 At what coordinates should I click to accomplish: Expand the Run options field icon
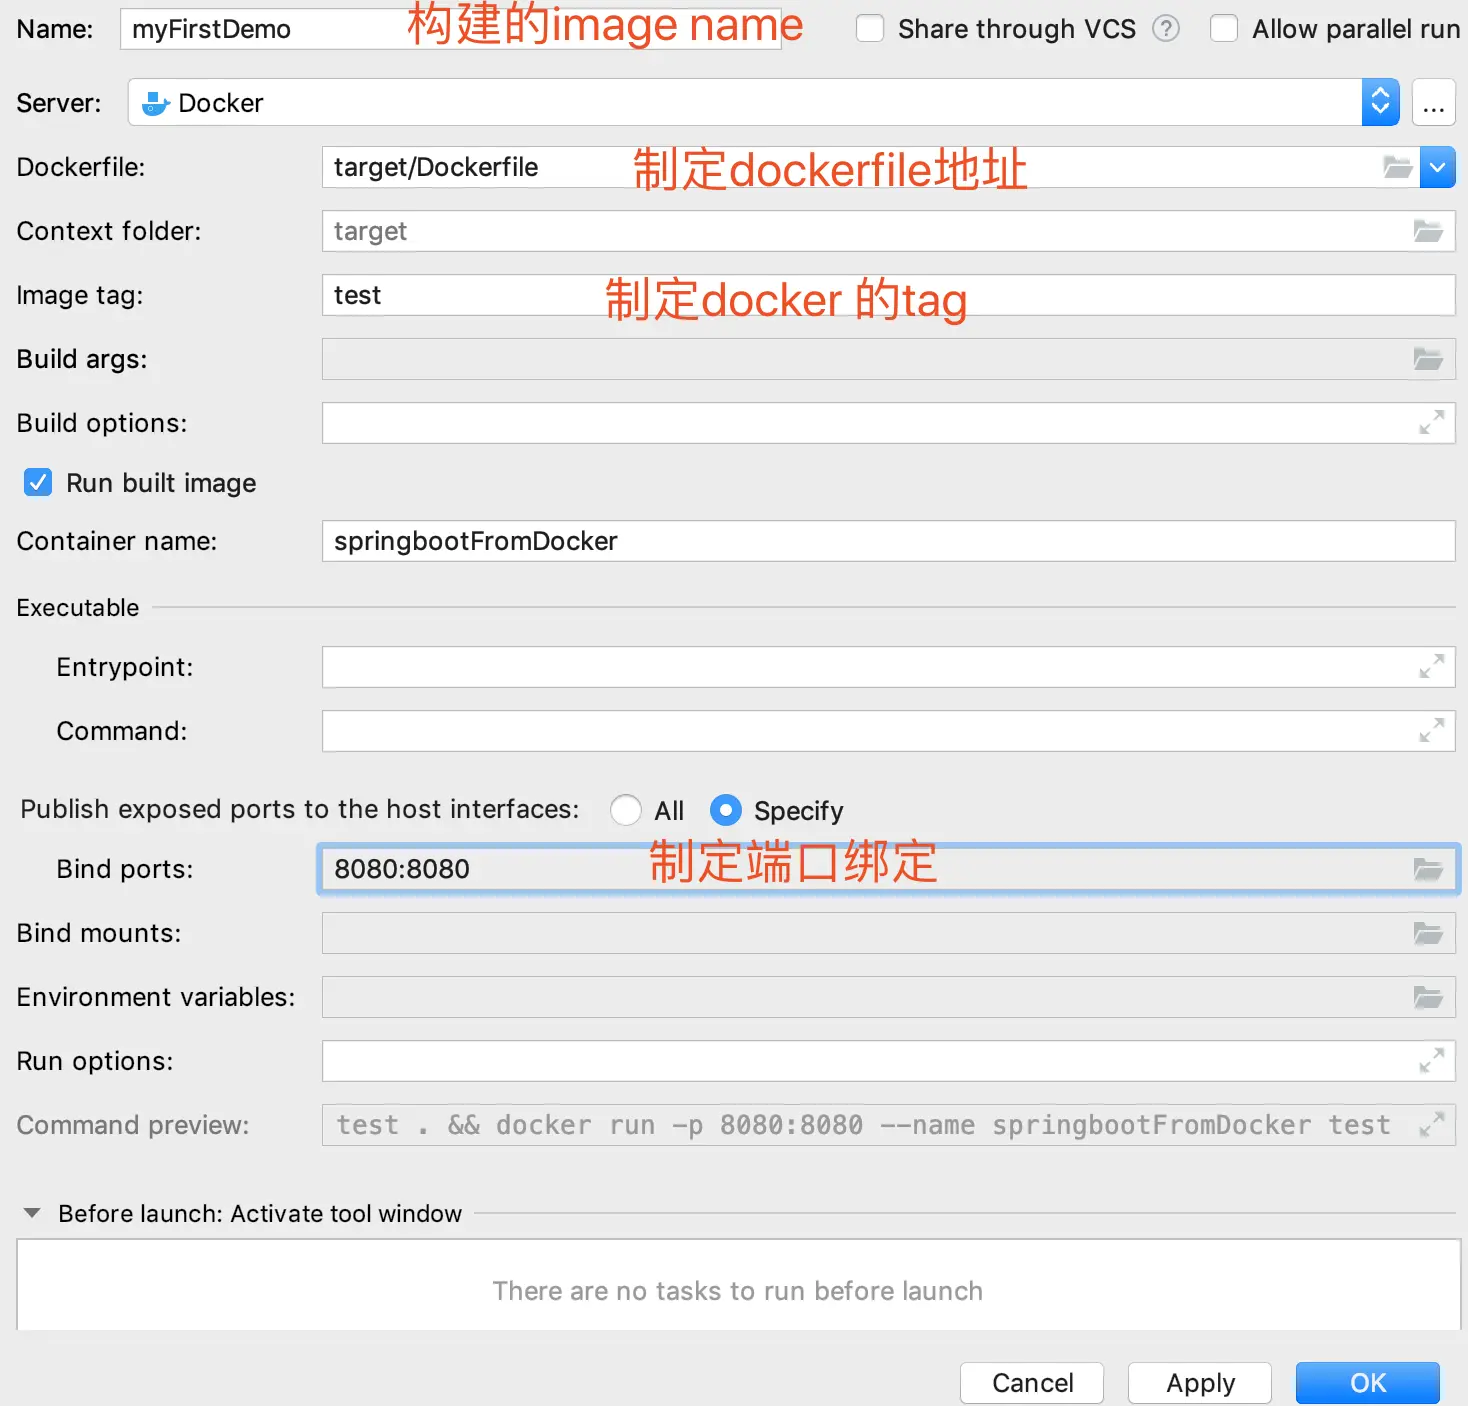point(1431,1061)
